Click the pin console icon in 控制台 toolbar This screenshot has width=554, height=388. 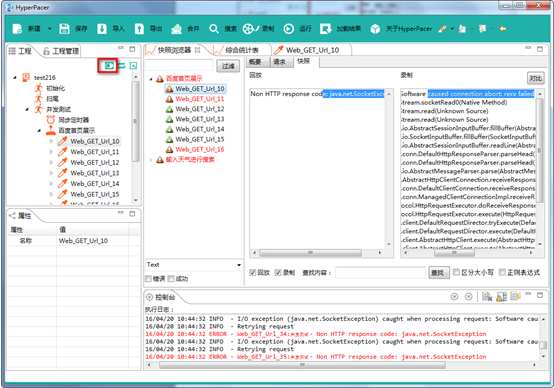515,296
